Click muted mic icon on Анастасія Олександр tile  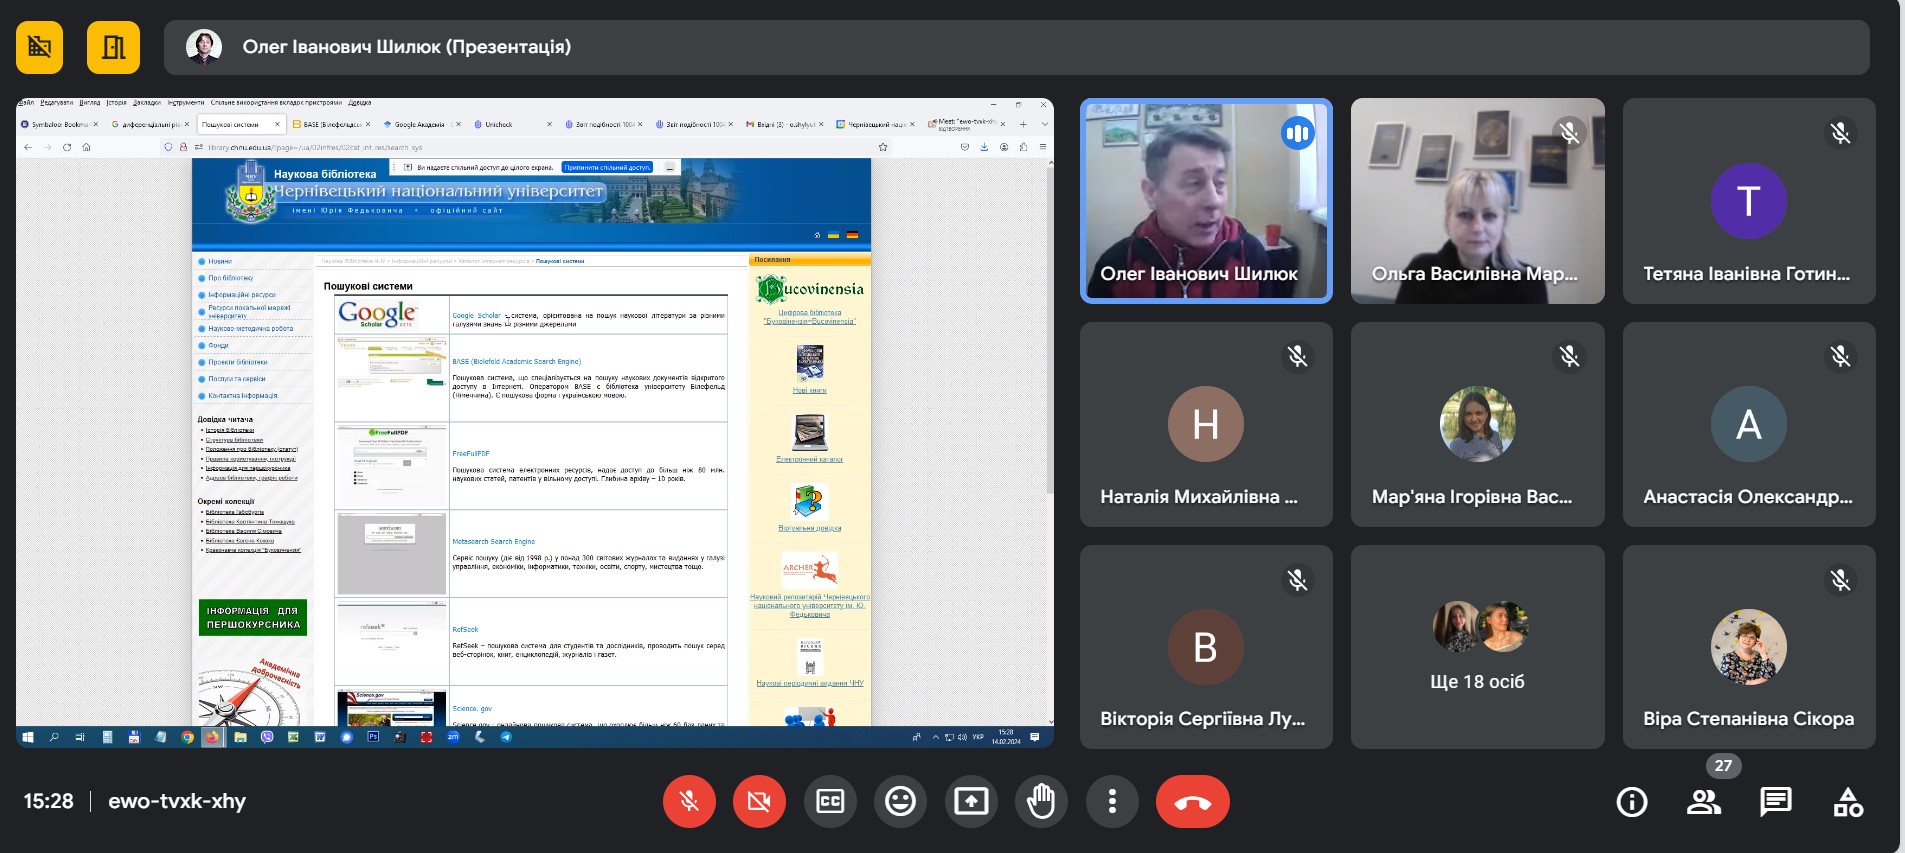click(1840, 356)
